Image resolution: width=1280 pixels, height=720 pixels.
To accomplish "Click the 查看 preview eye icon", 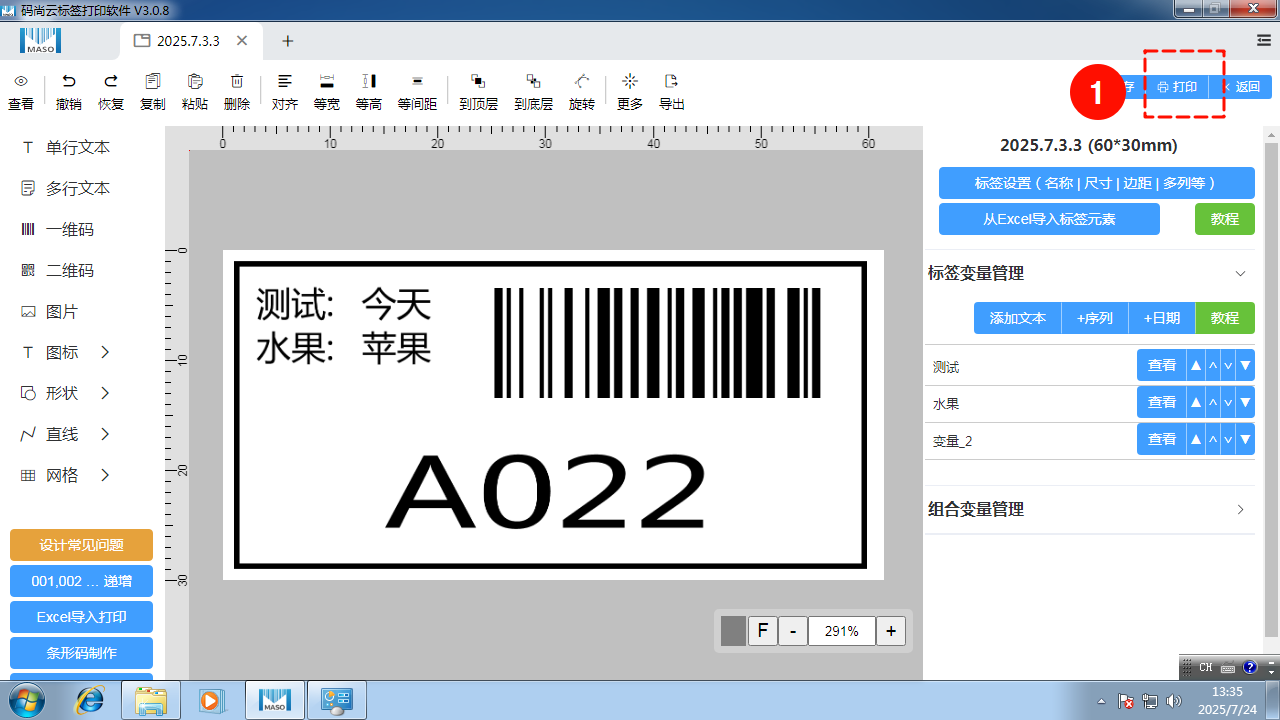I will pyautogui.click(x=20, y=81).
